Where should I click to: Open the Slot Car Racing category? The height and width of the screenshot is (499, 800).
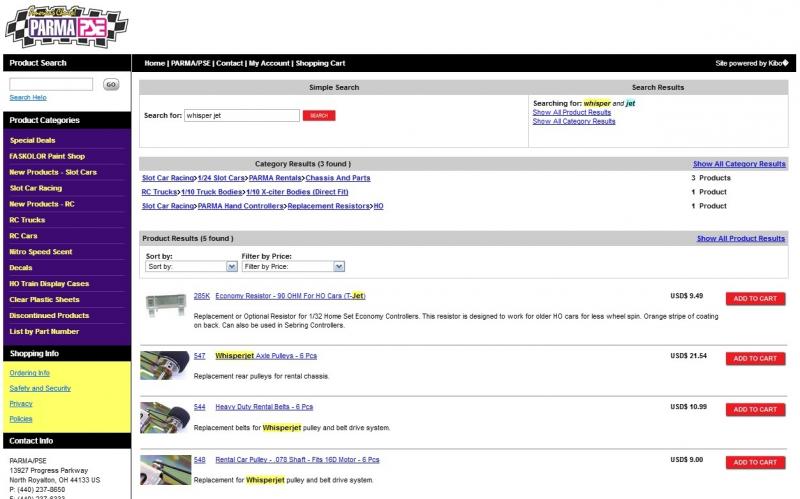click(36, 188)
